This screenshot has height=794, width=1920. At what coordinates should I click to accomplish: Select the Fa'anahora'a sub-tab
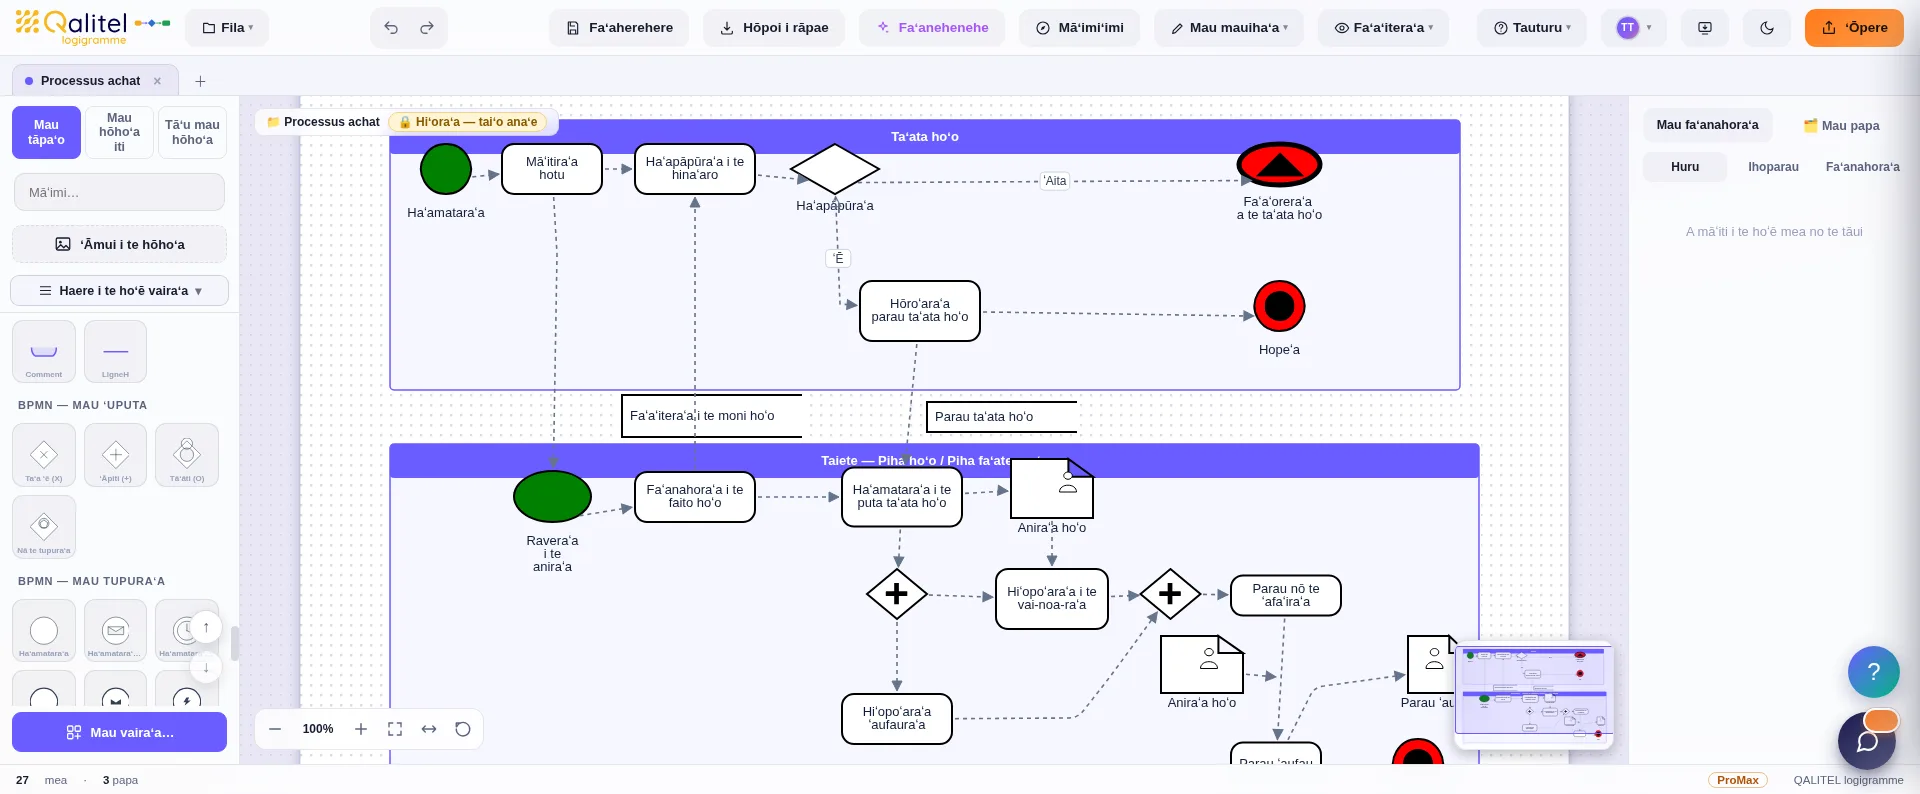1862,167
